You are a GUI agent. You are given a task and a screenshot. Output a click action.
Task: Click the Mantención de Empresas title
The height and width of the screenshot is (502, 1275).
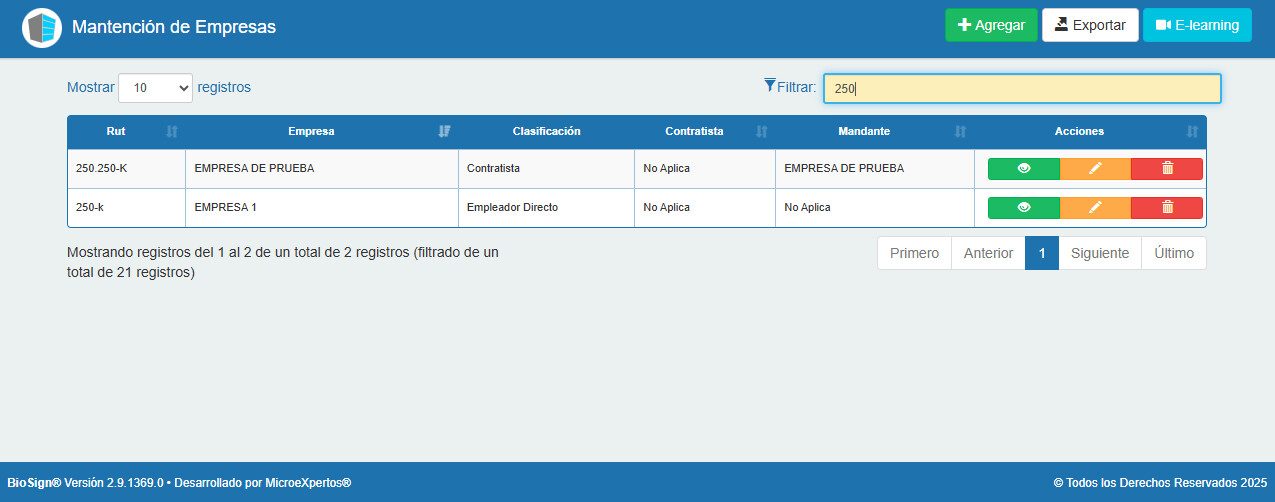click(x=174, y=27)
